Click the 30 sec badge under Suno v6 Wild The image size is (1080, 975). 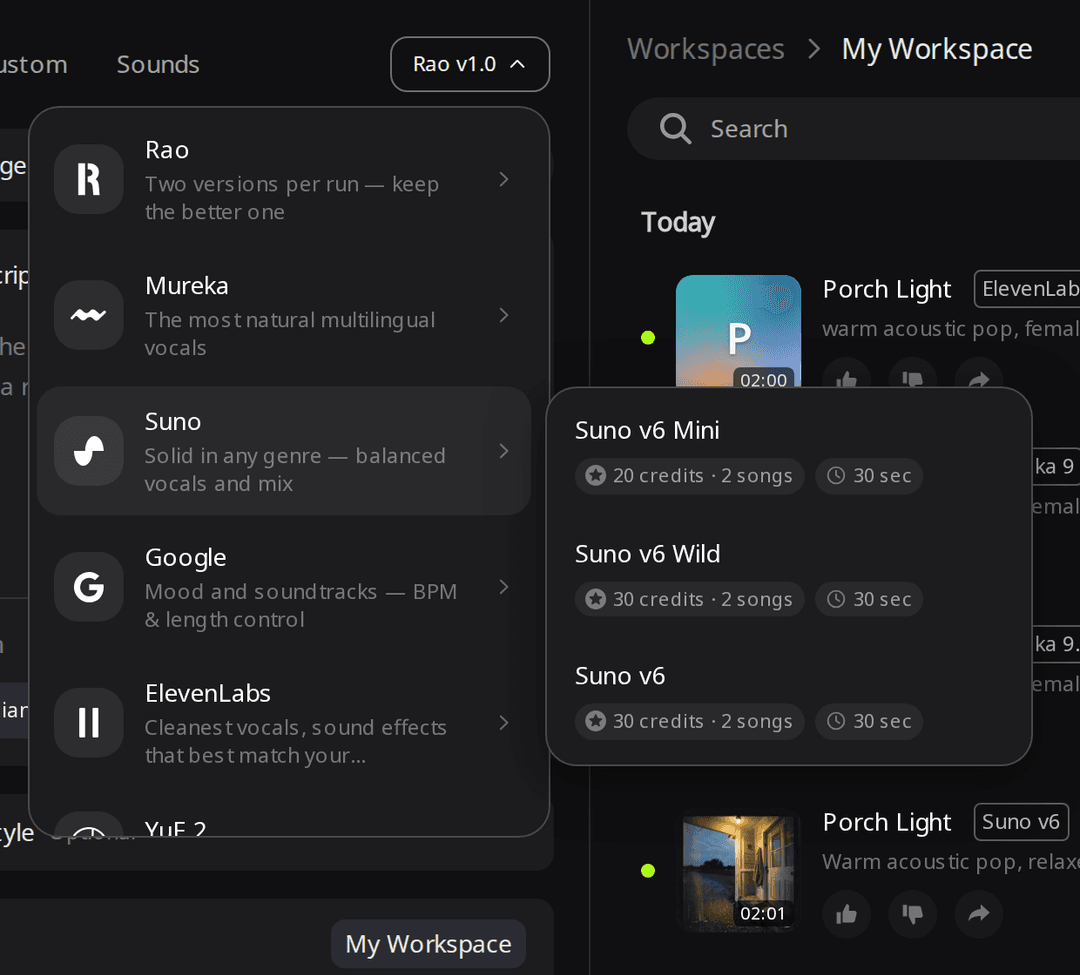(869, 599)
